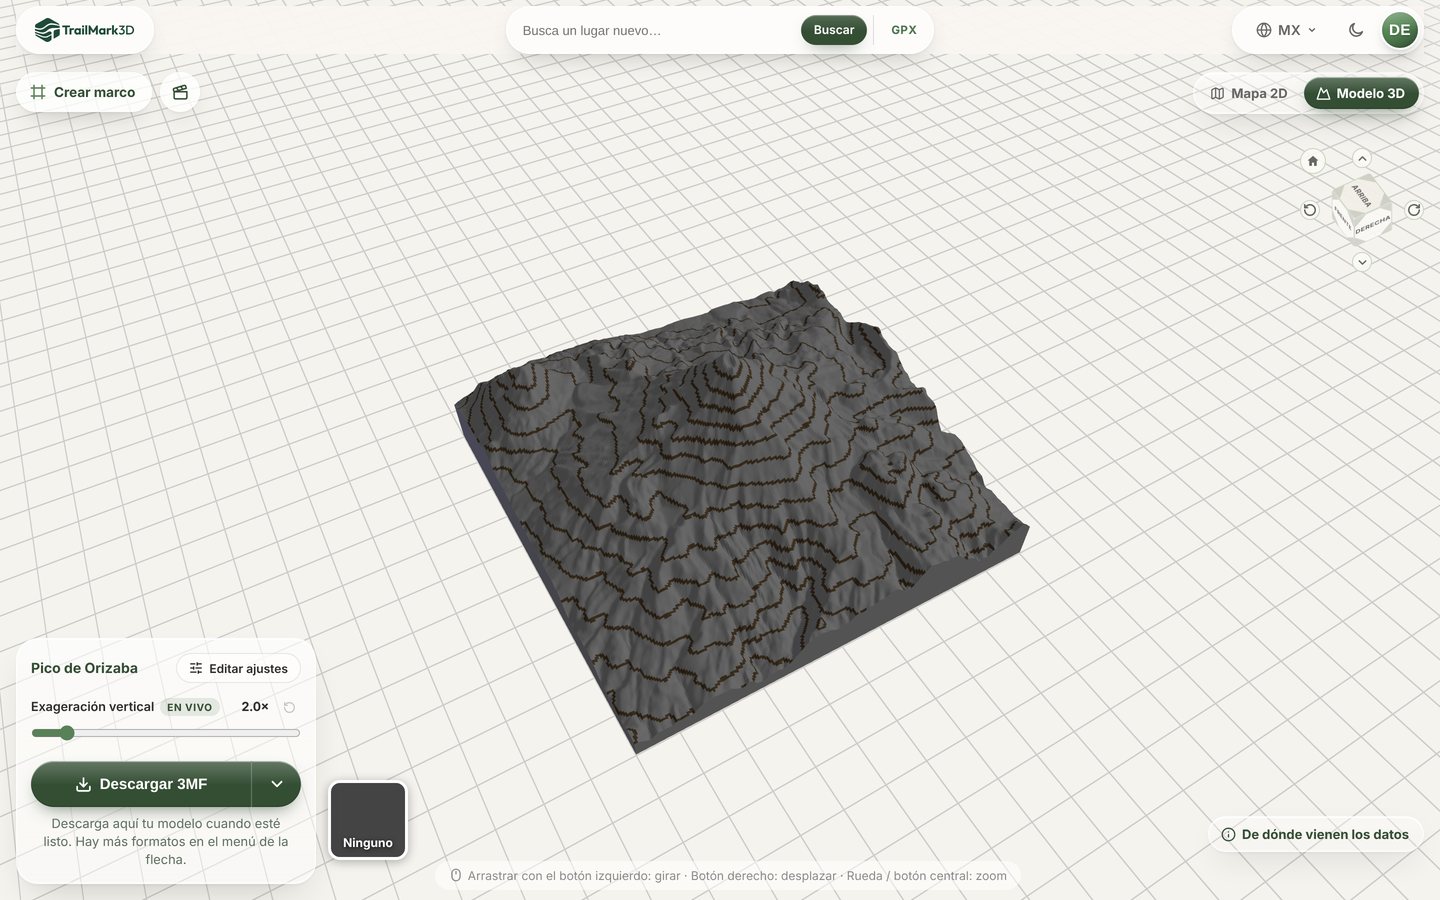Open Editar ajustes settings
This screenshot has width=1440, height=900.
[239, 668]
